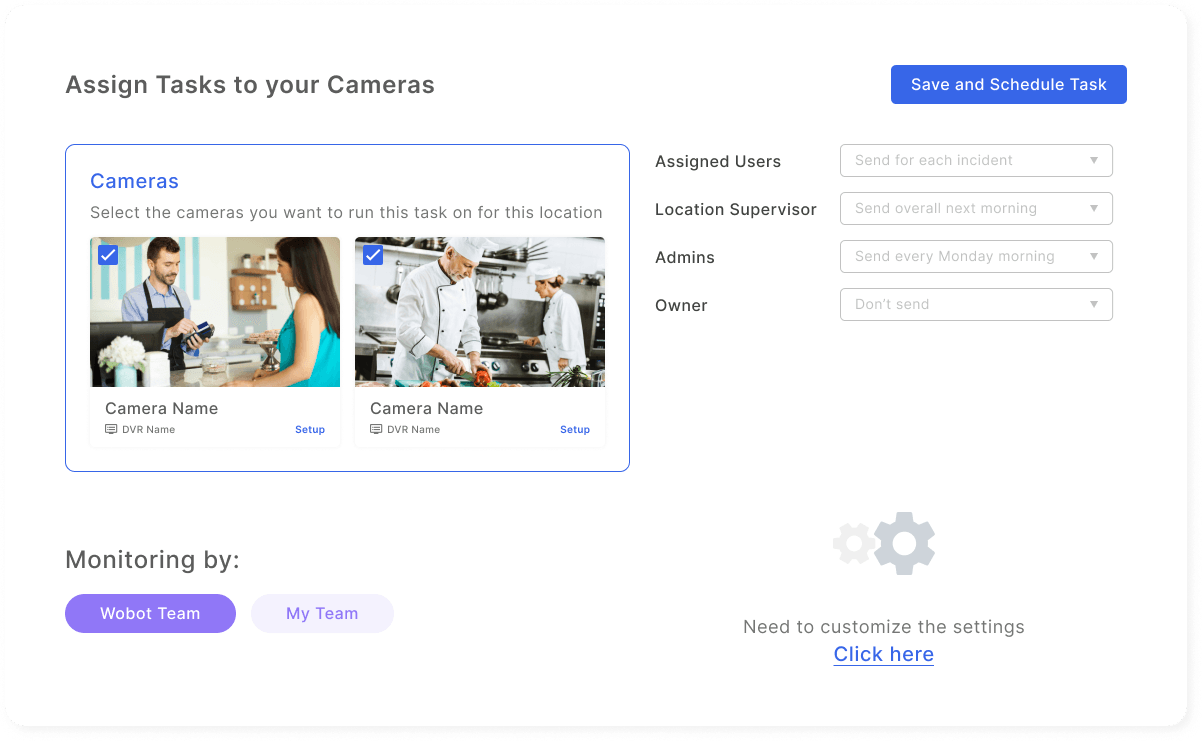This screenshot has height=741, width=1202.
Task: Uncheck the first camera's selection checkbox
Action: tap(108, 255)
